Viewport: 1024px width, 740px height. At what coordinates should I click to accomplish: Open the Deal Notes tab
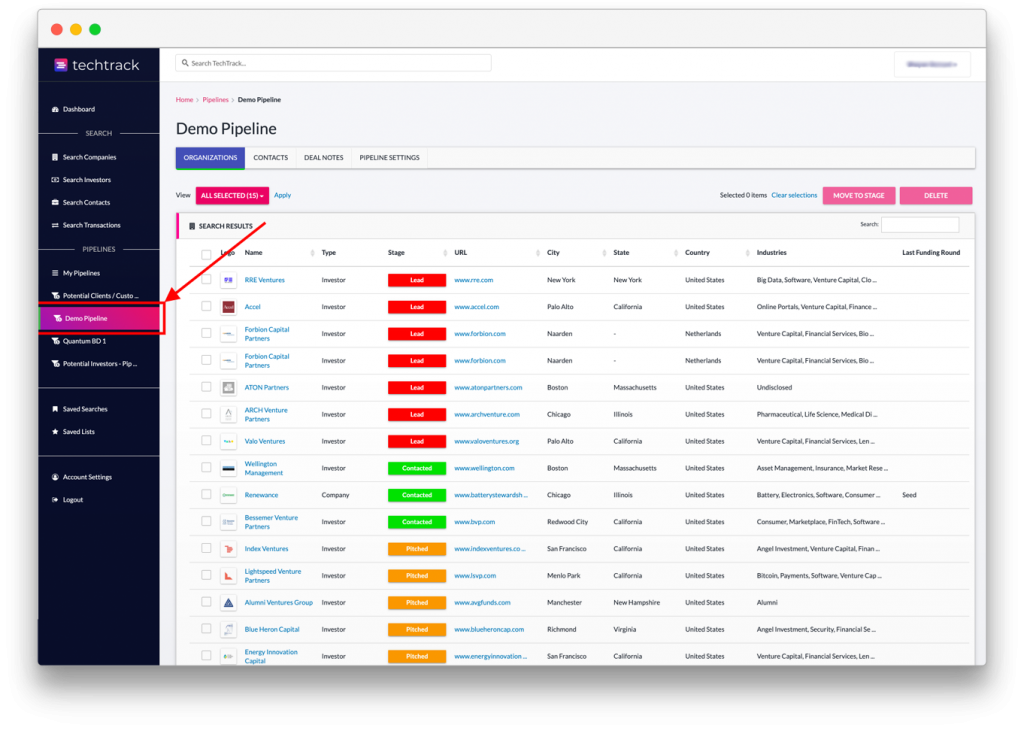[x=323, y=158]
